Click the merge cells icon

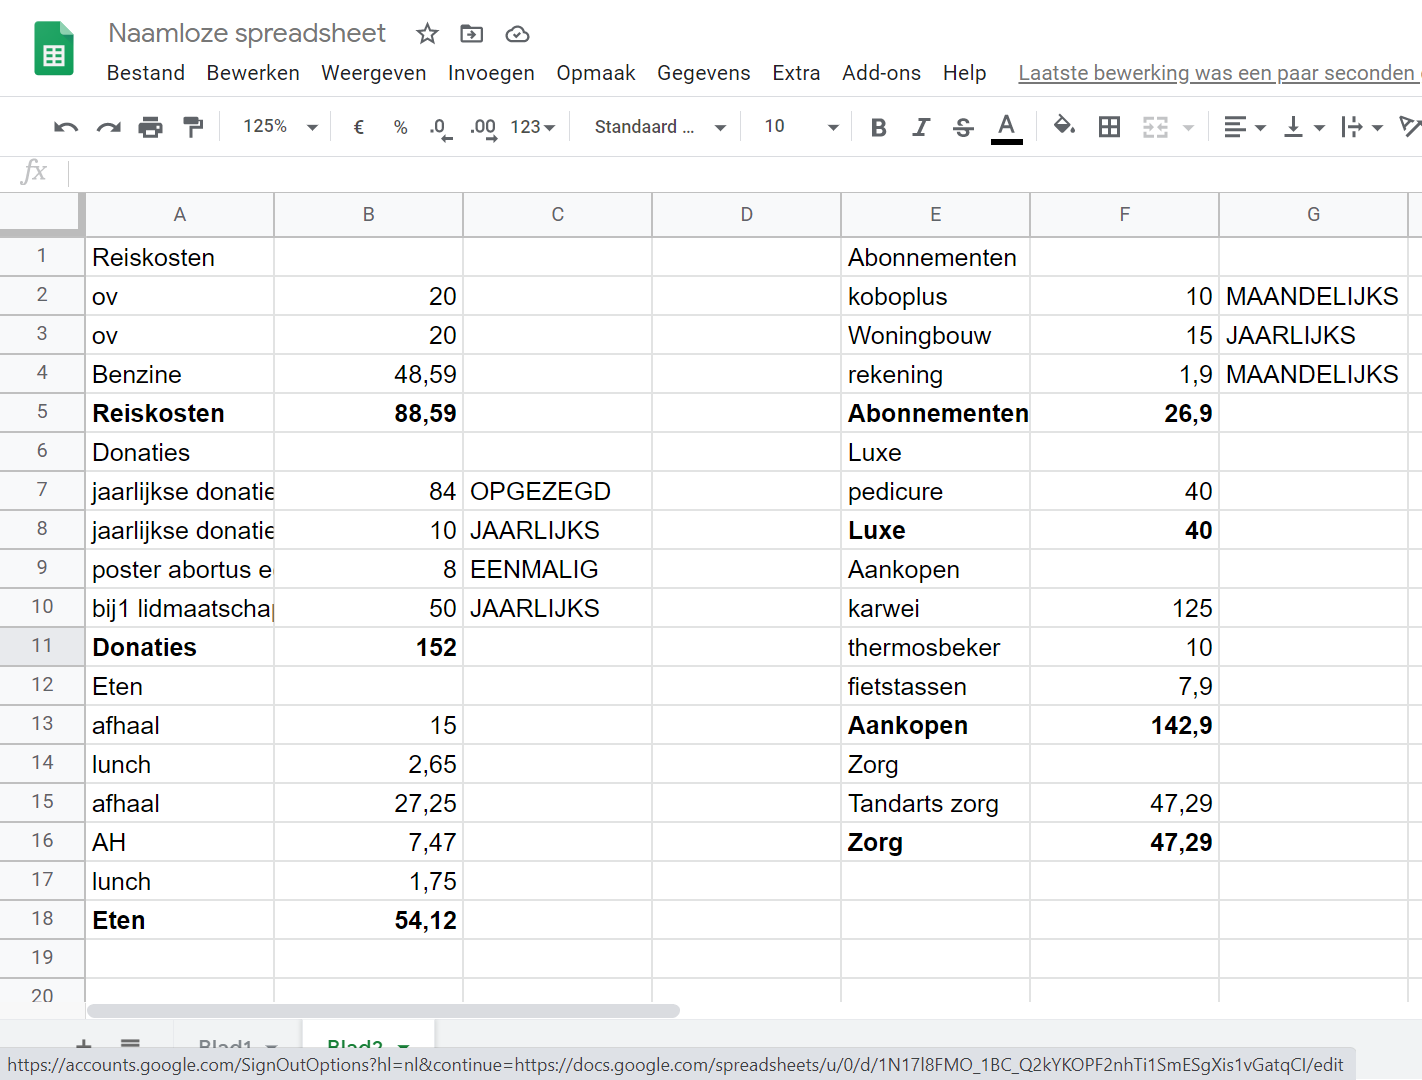tap(1155, 127)
